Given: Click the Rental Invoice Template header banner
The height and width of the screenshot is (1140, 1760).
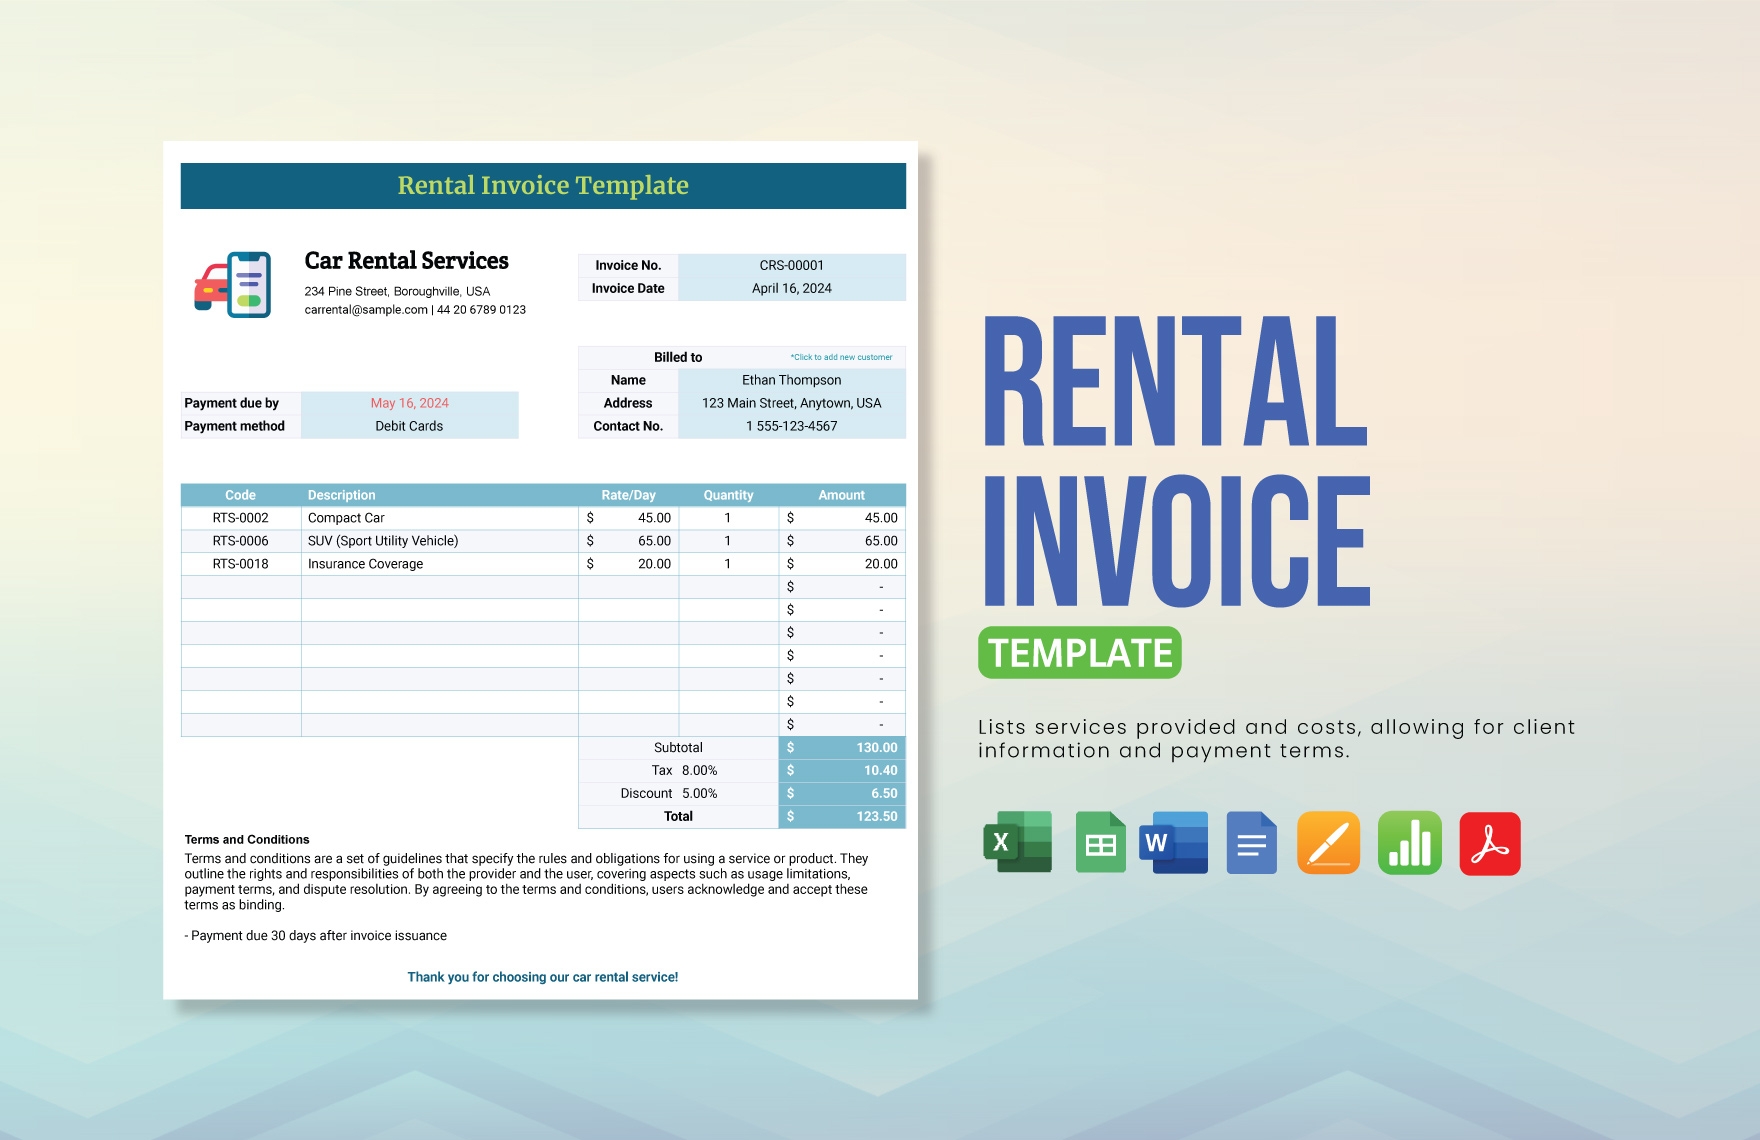Looking at the screenshot, I should [x=543, y=186].
